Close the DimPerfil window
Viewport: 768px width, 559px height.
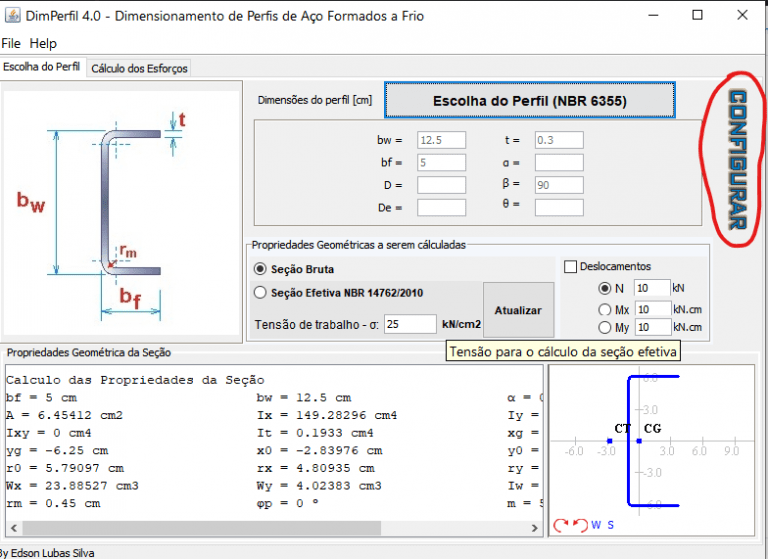point(743,15)
